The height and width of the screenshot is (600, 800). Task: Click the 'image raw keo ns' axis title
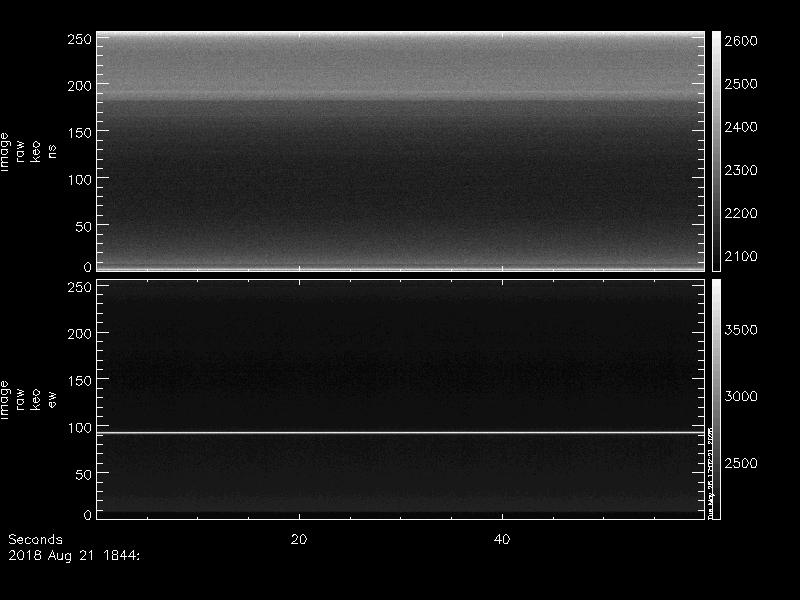tap(28, 152)
